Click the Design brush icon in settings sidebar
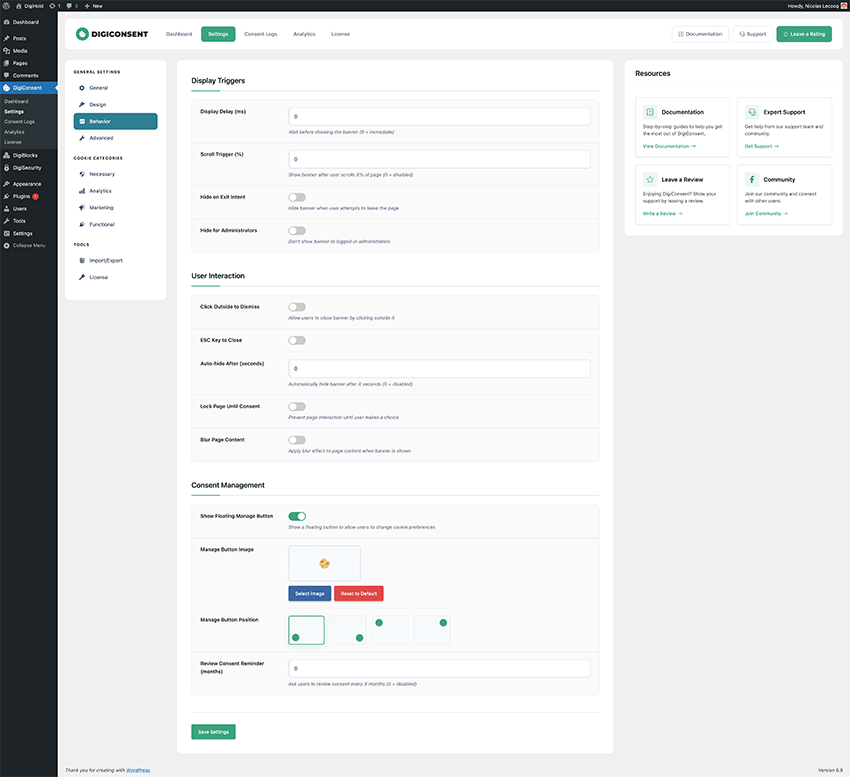This screenshot has height=777, width=850. coord(82,105)
